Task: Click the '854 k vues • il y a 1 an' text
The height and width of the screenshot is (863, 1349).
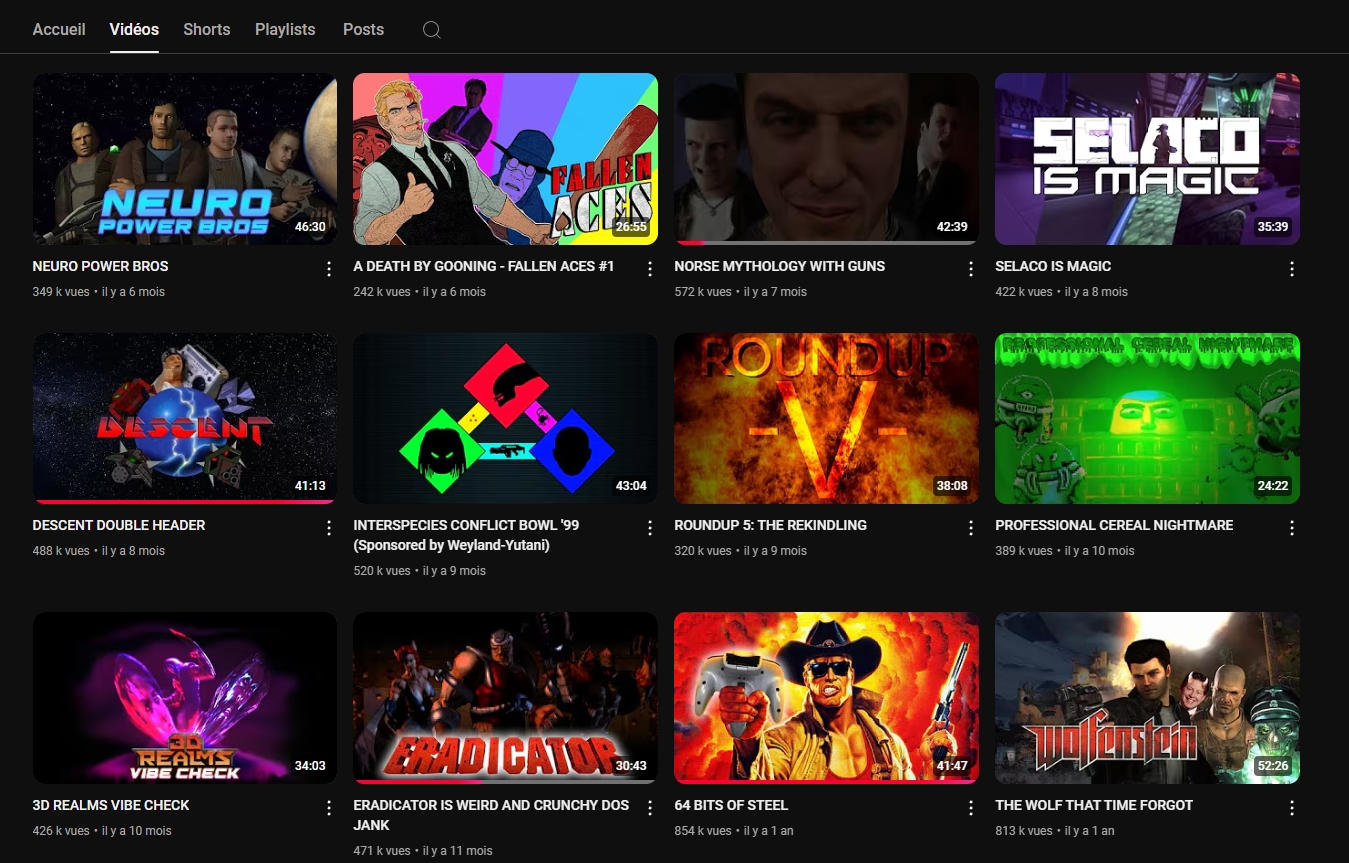Action: (734, 831)
